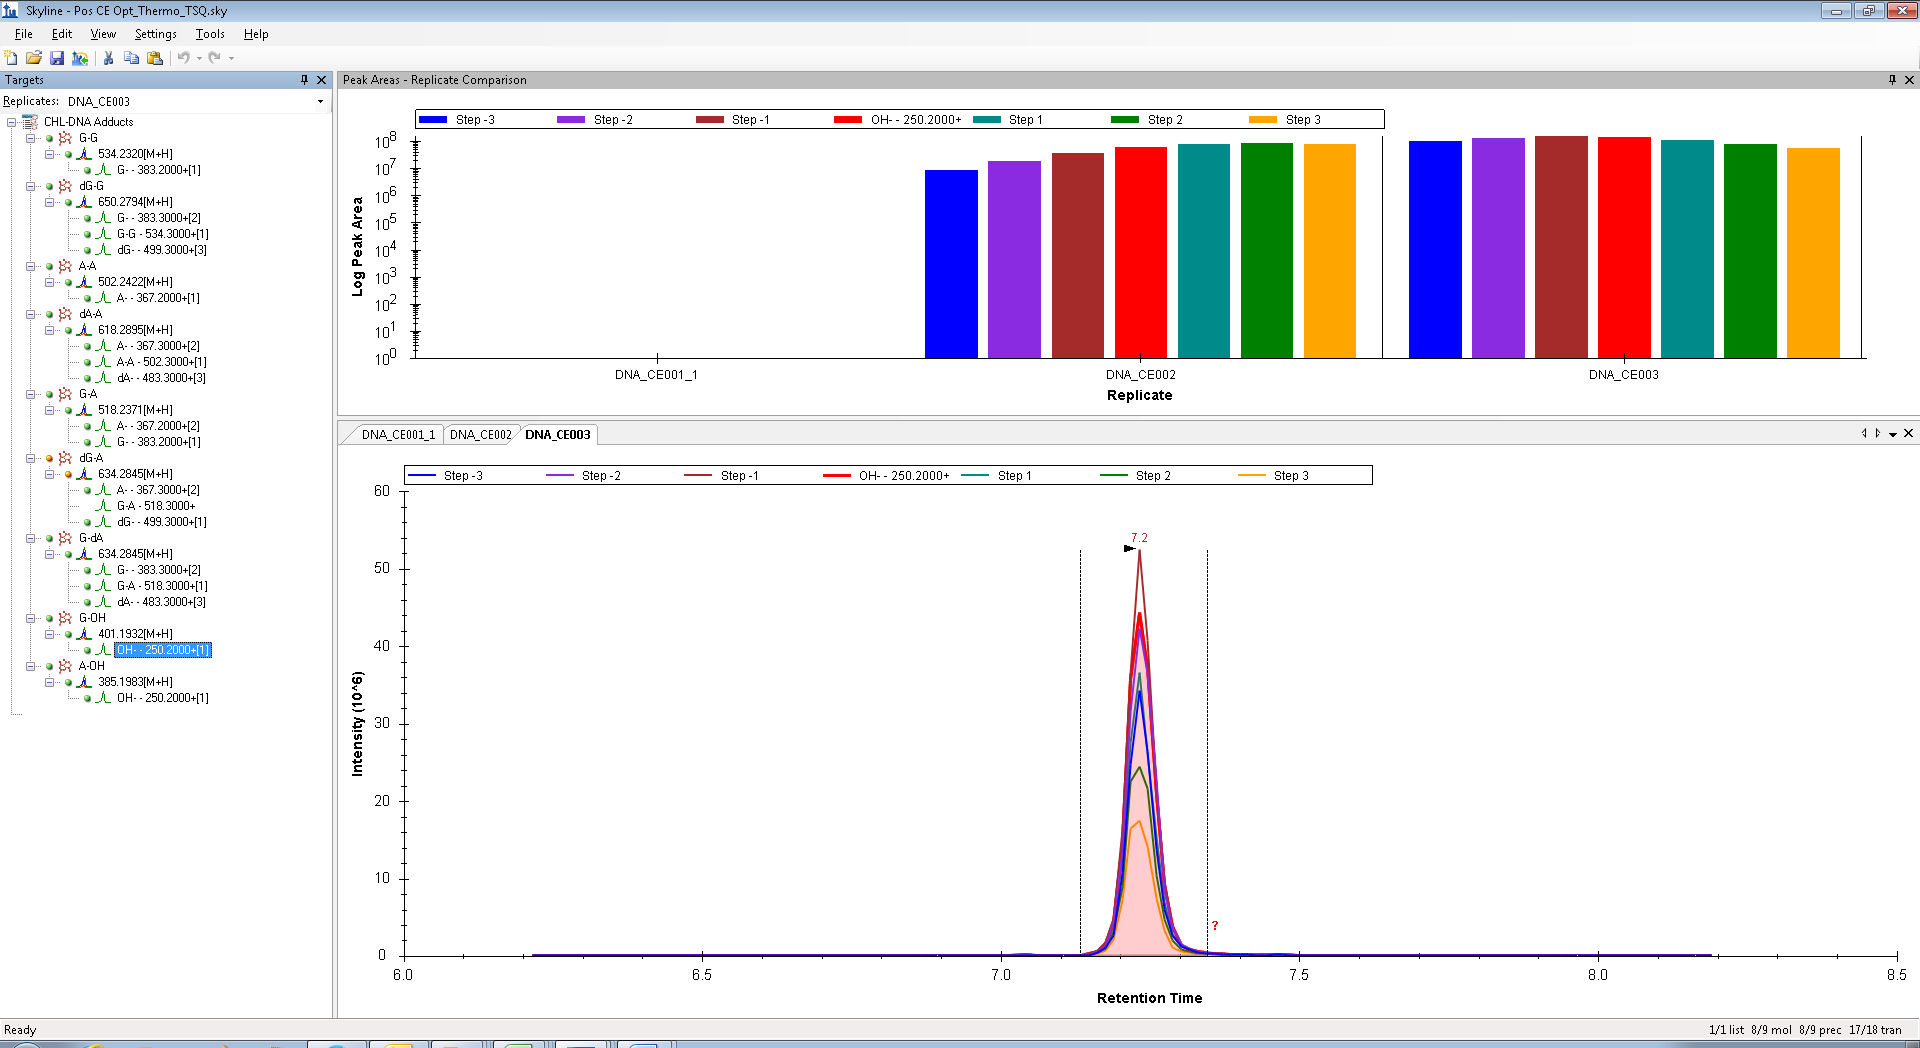This screenshot has width=1920, height=1048.
Task: Click the Cut scissors icon
Action: click(x=108, y=58)
